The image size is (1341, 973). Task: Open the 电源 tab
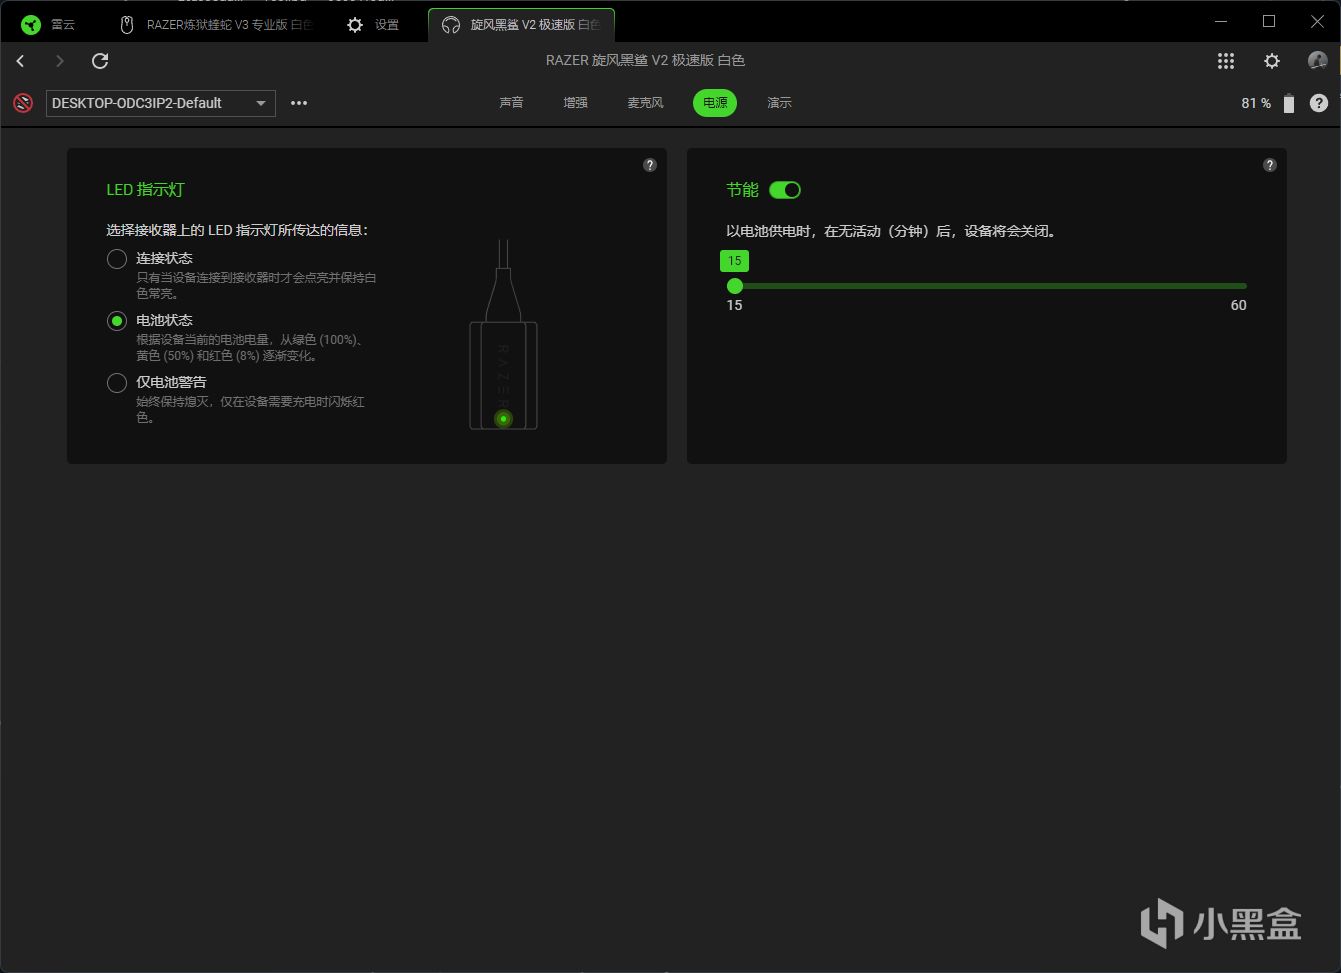(715, 103)
